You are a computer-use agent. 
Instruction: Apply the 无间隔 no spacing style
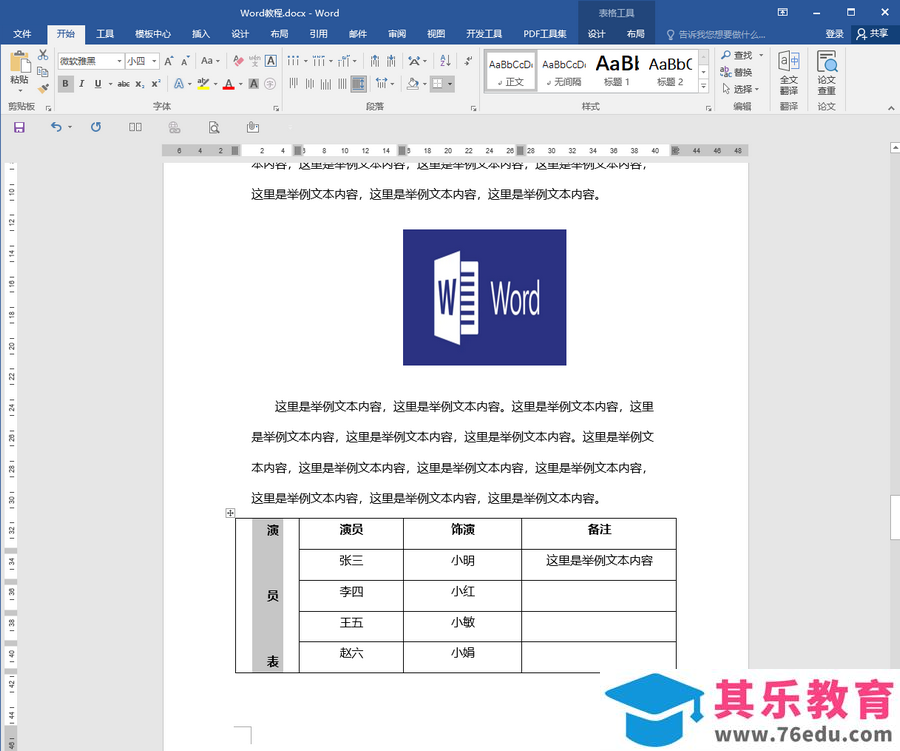coord(564,70)
